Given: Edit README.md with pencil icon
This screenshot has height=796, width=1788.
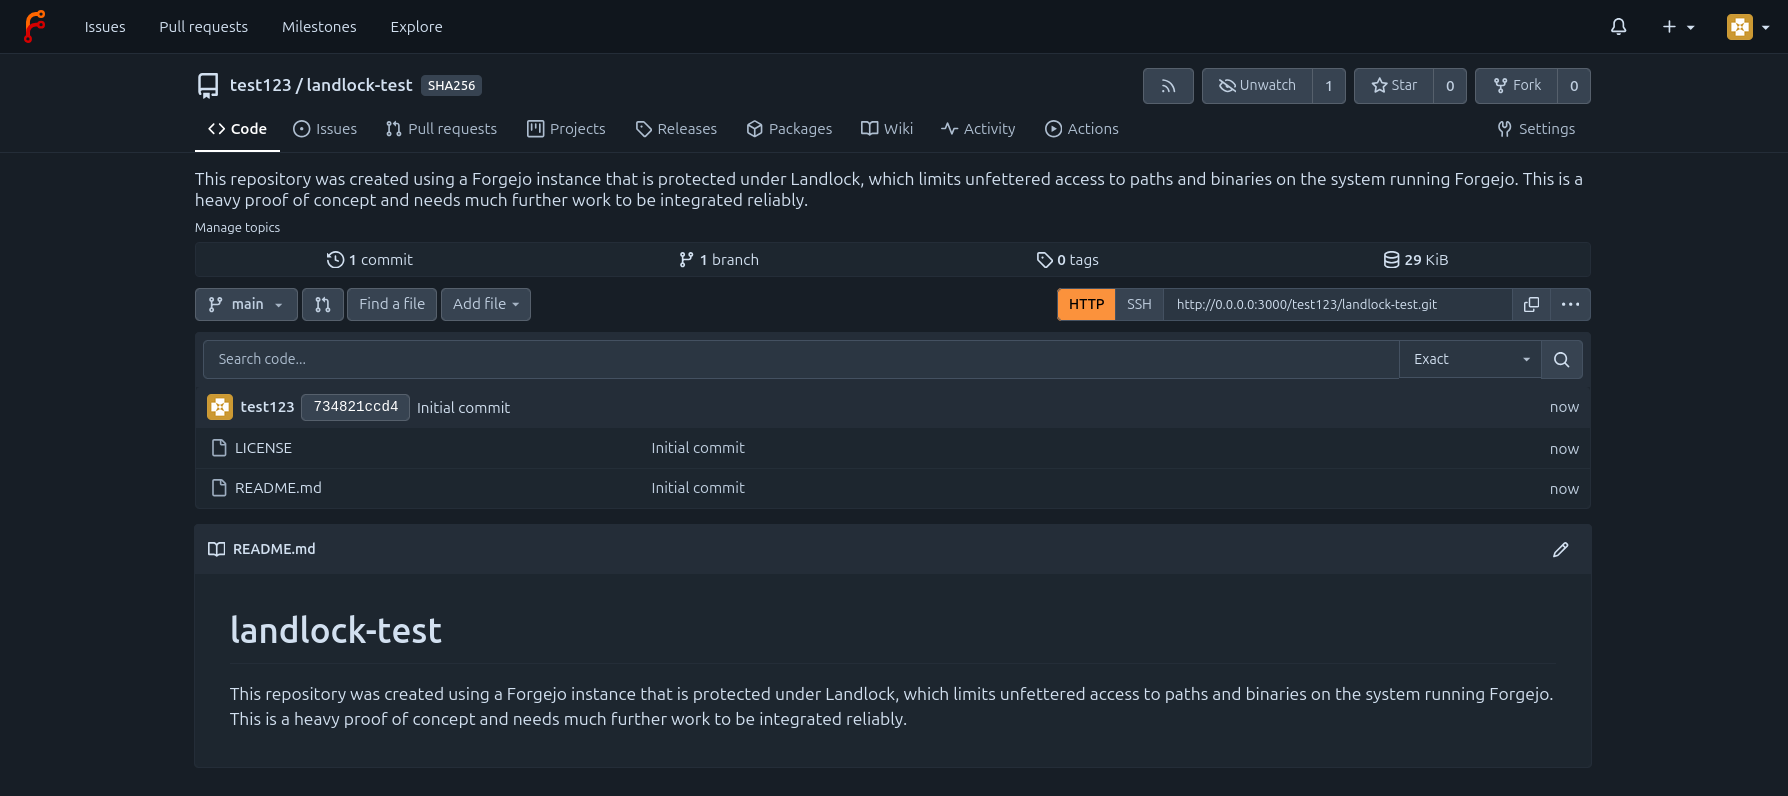Looking at the screenshot, I should (x=1560, y=549).
